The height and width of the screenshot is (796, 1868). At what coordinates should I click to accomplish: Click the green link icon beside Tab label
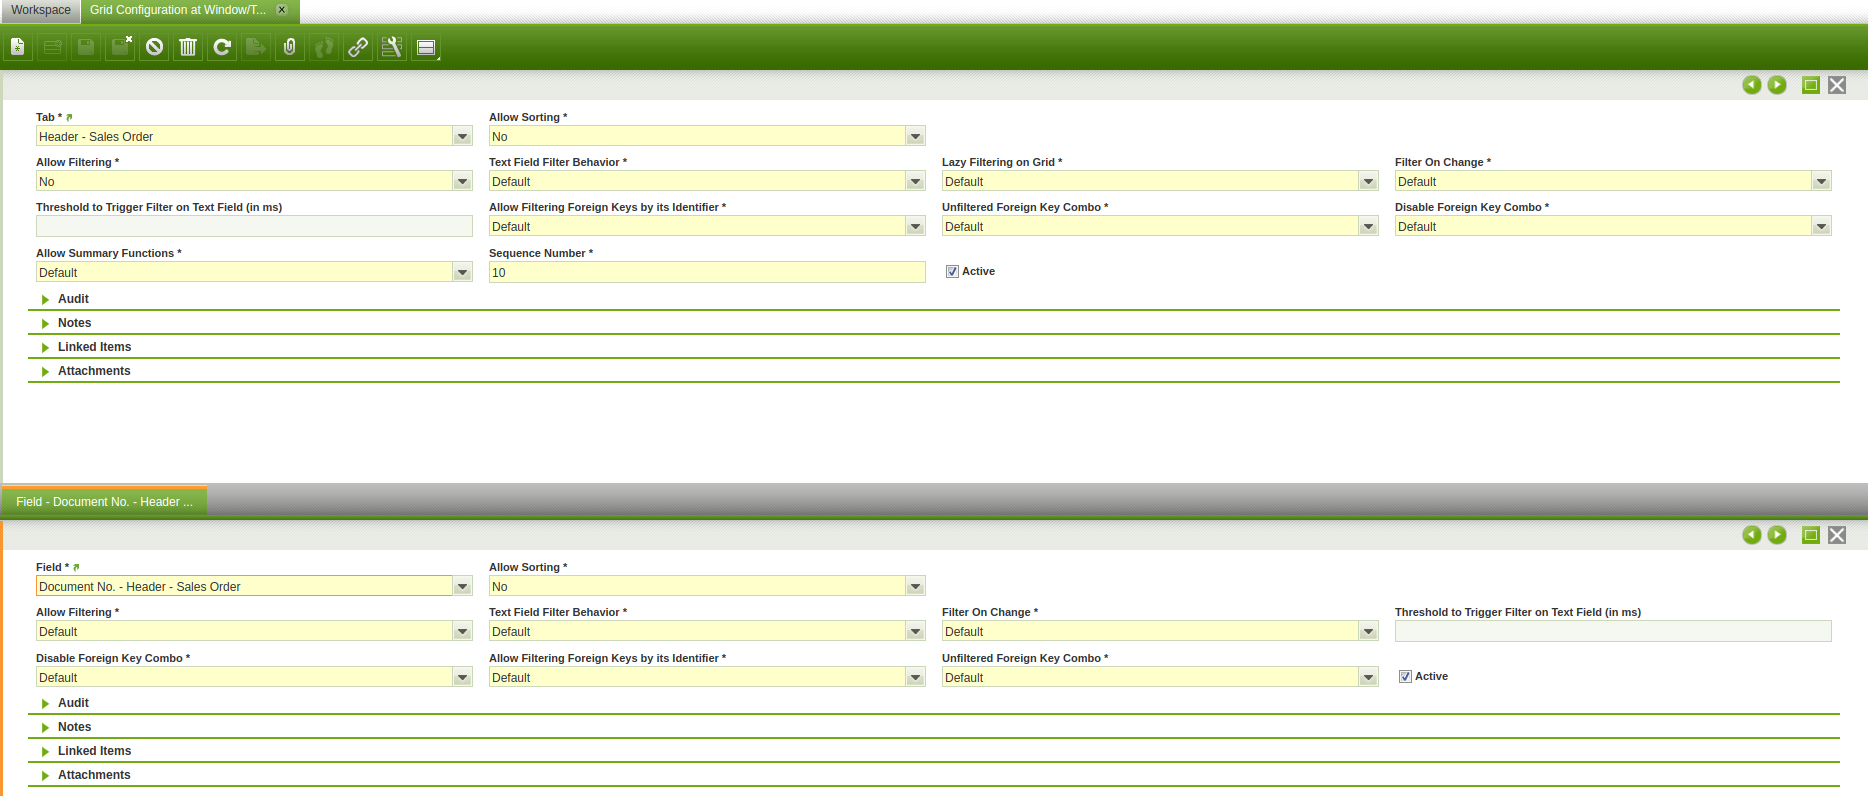[x=69, y=118]
